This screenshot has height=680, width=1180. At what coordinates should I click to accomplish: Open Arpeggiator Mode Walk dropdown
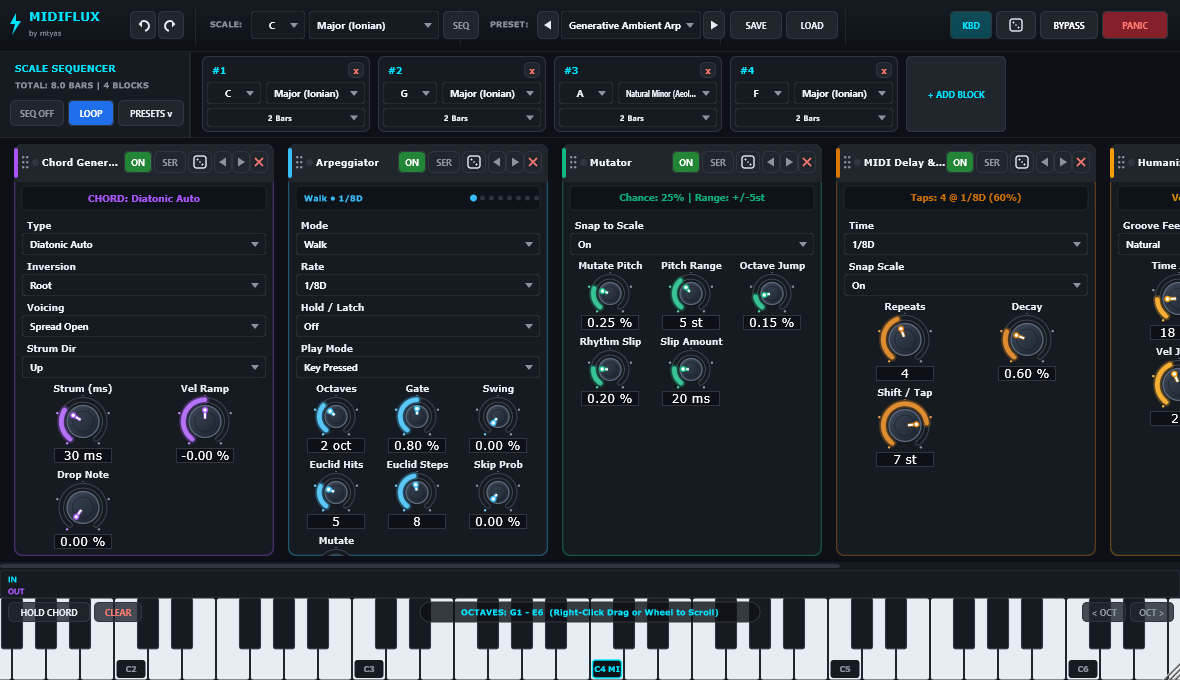tap(418, 244)
